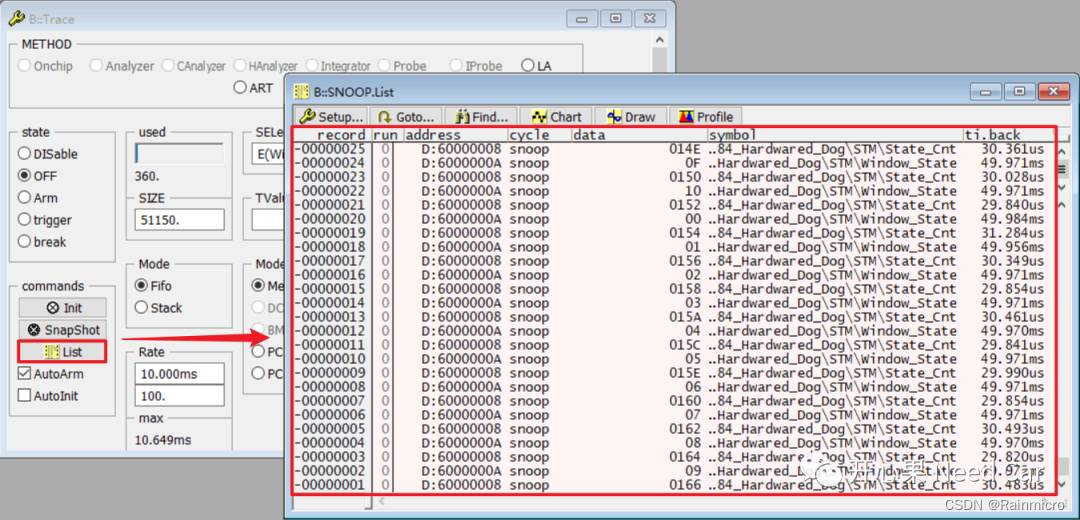The width and height of the screenshot is (1080, 520).
Task: Click the B::Trace window wrench icon
Action: click(17, 19)
